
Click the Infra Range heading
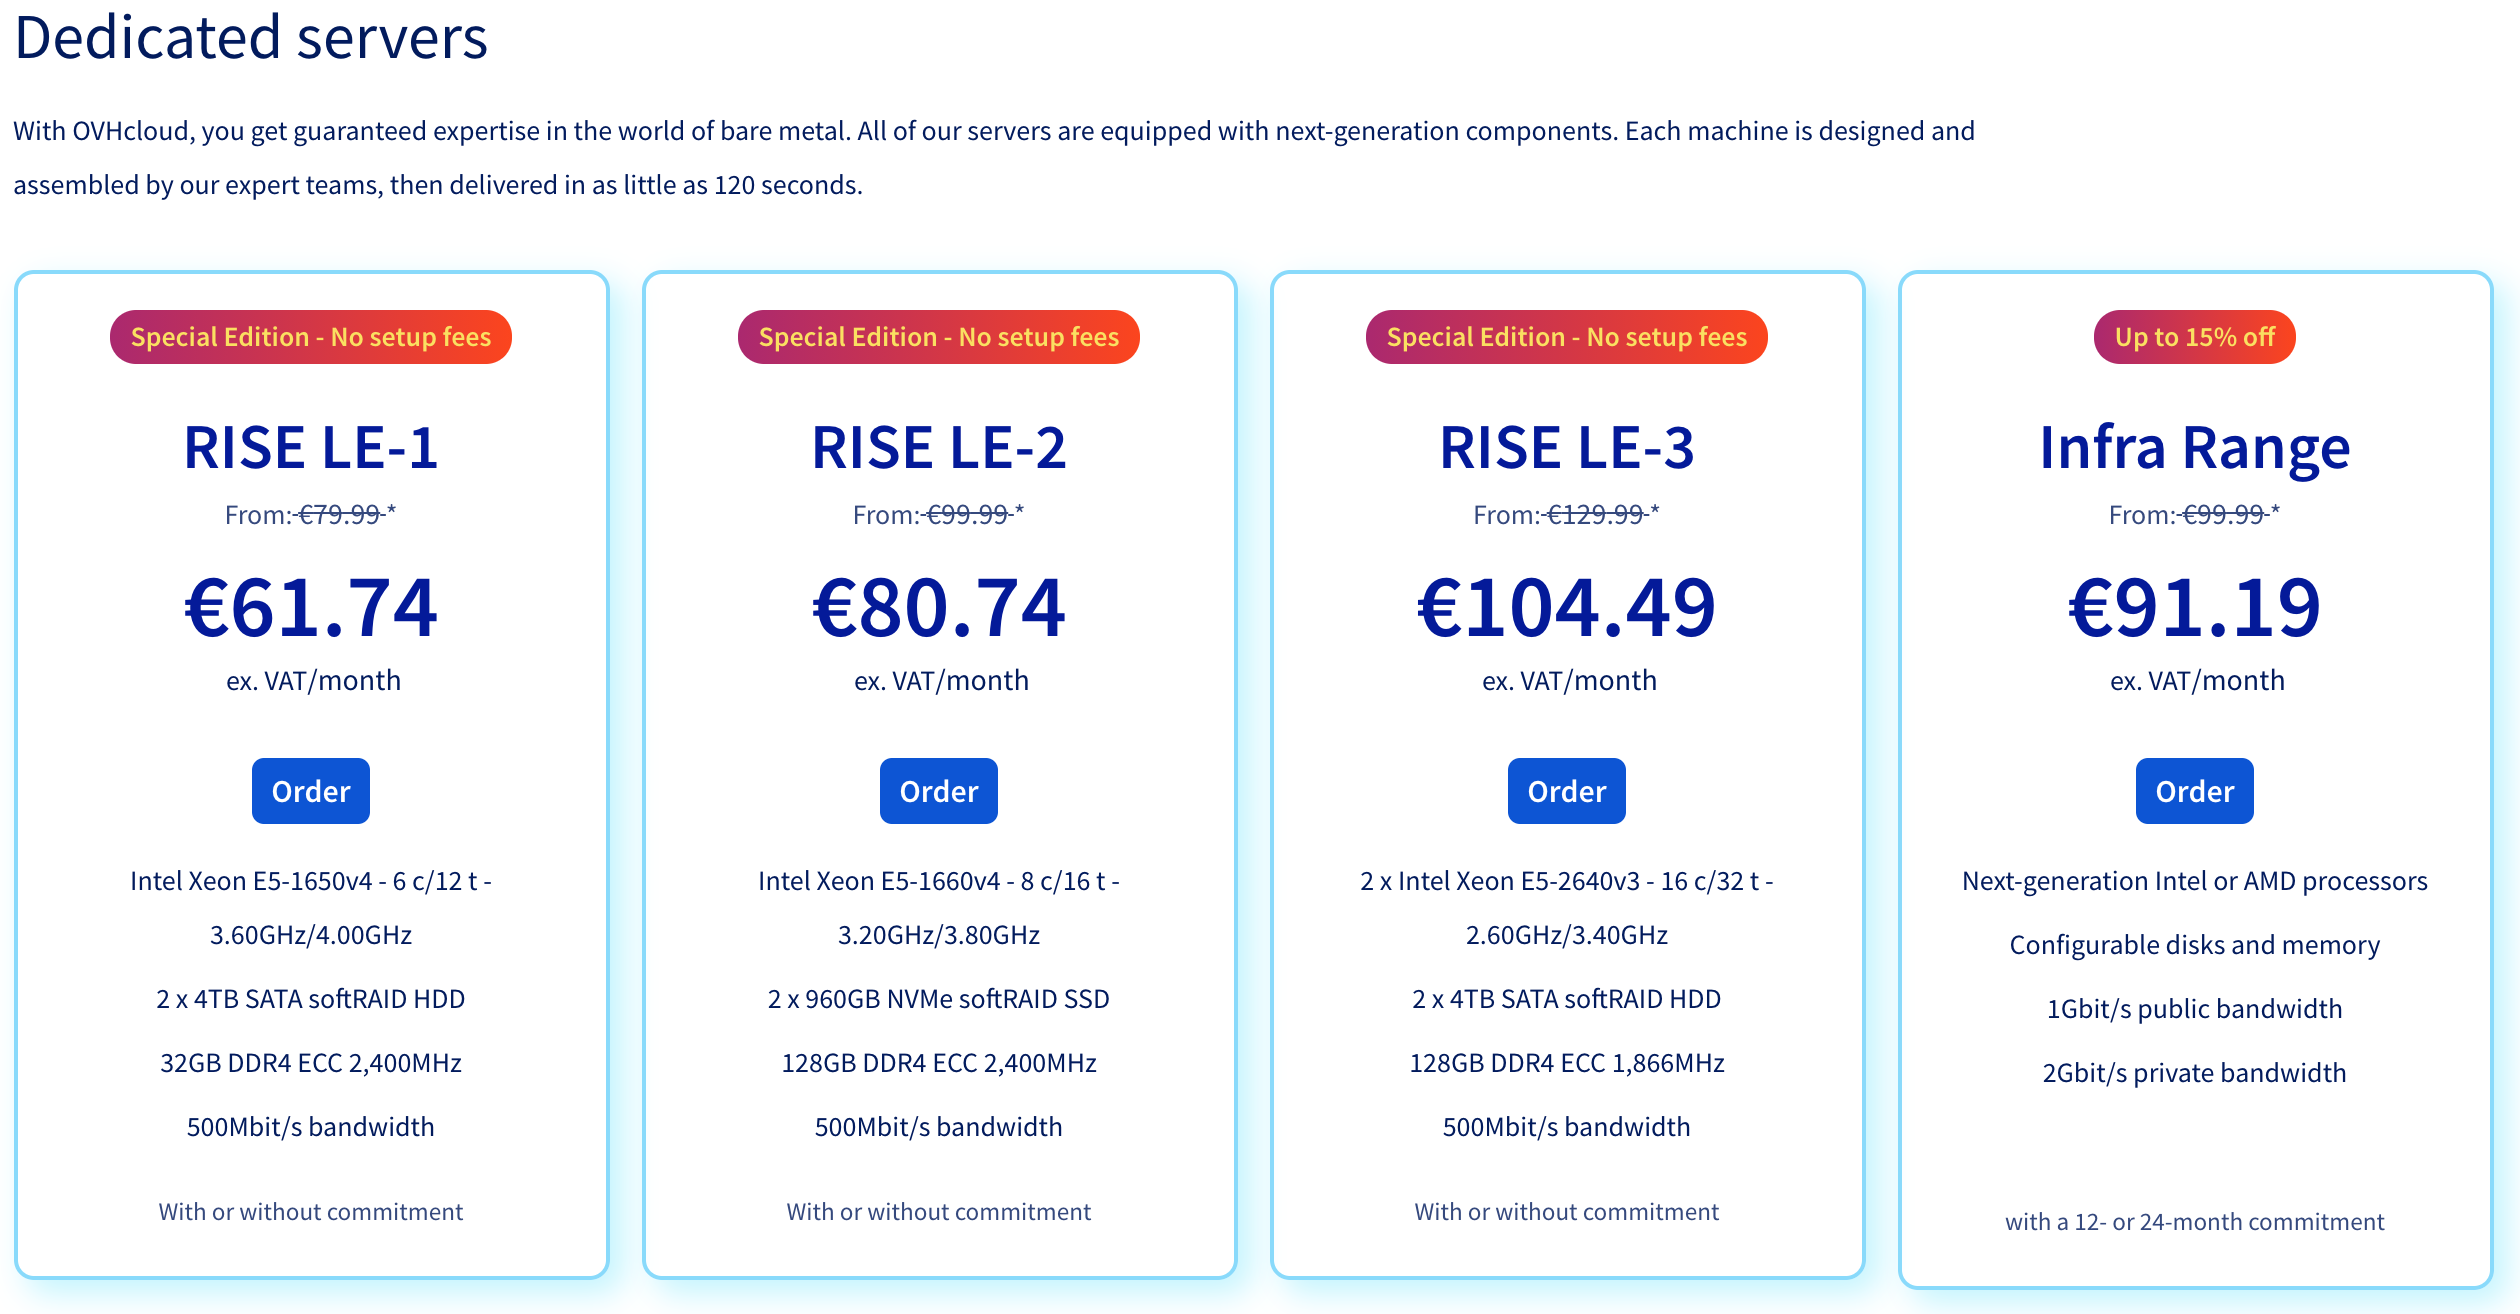click(2194, 447)
